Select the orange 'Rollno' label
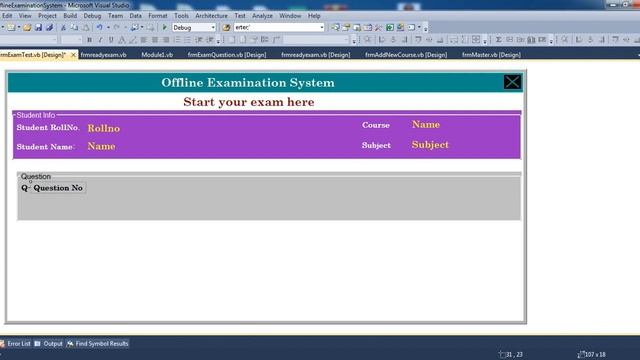The image size is (640, 360). point(104,128)
